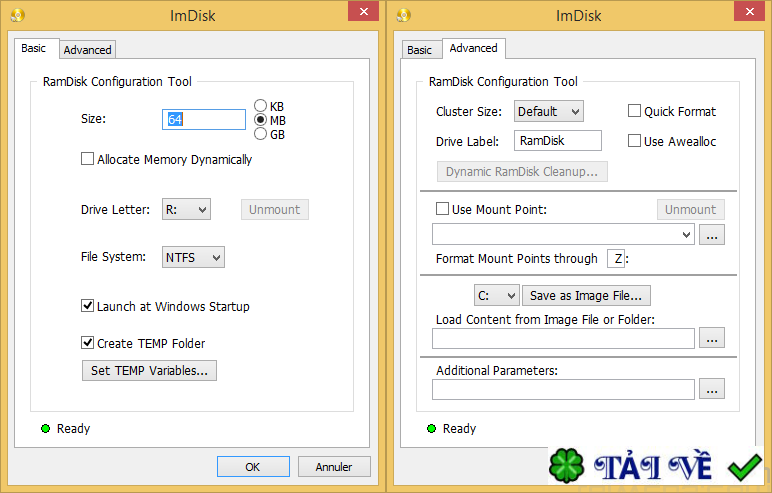Close the right ImDisk window
772x493 pixels.
749,11
